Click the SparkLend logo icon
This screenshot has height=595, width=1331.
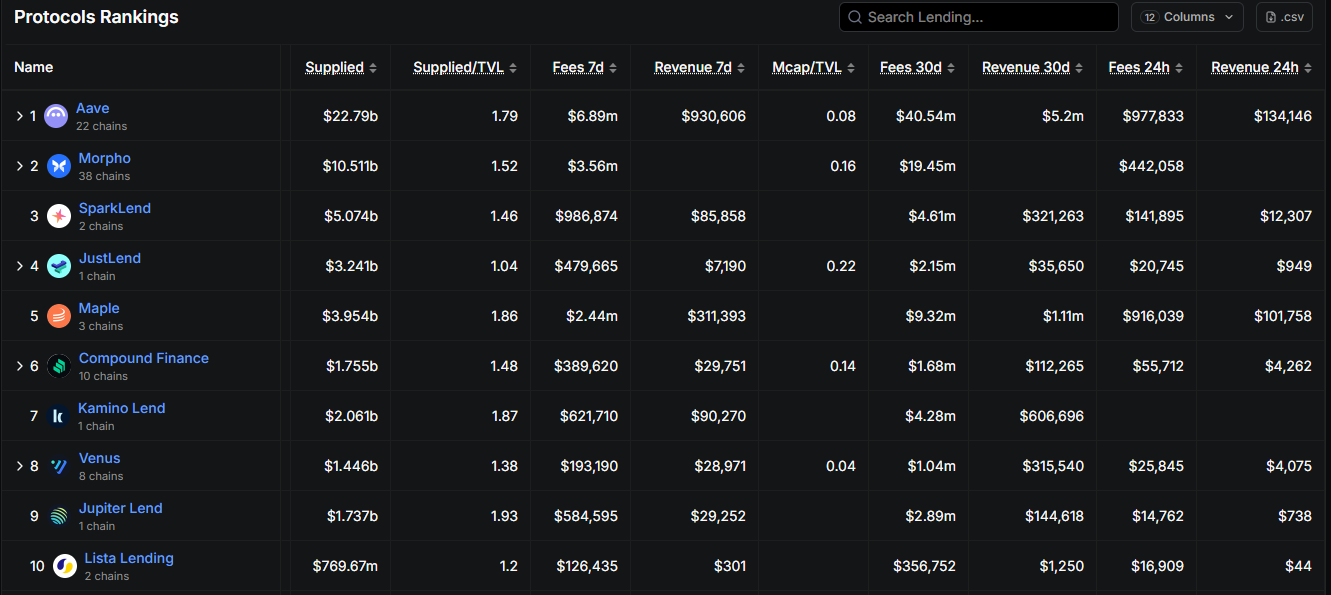pyautogui.click(x=59, y=216)
